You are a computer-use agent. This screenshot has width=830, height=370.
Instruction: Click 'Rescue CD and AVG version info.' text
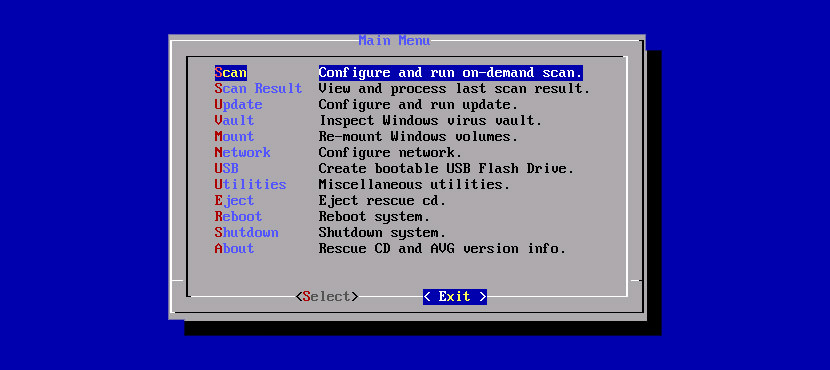click(x=443, y=248)
